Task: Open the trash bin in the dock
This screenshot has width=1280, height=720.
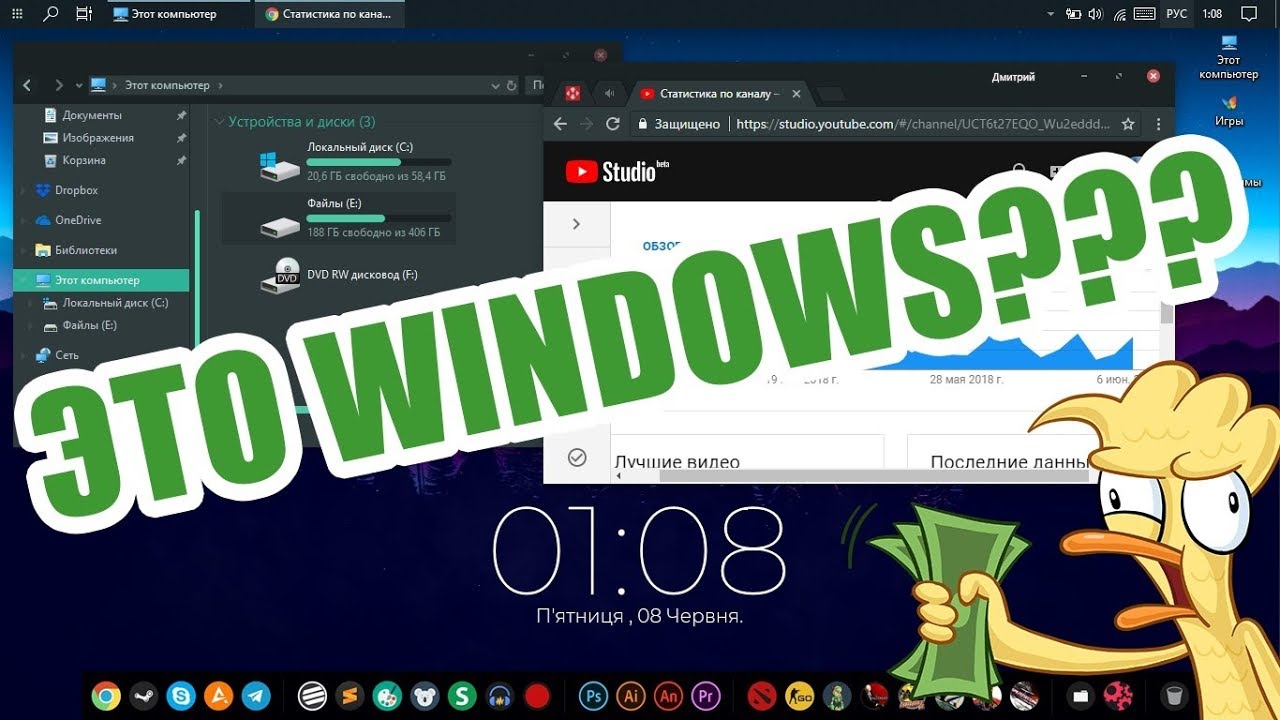Action: [1174, 695]
